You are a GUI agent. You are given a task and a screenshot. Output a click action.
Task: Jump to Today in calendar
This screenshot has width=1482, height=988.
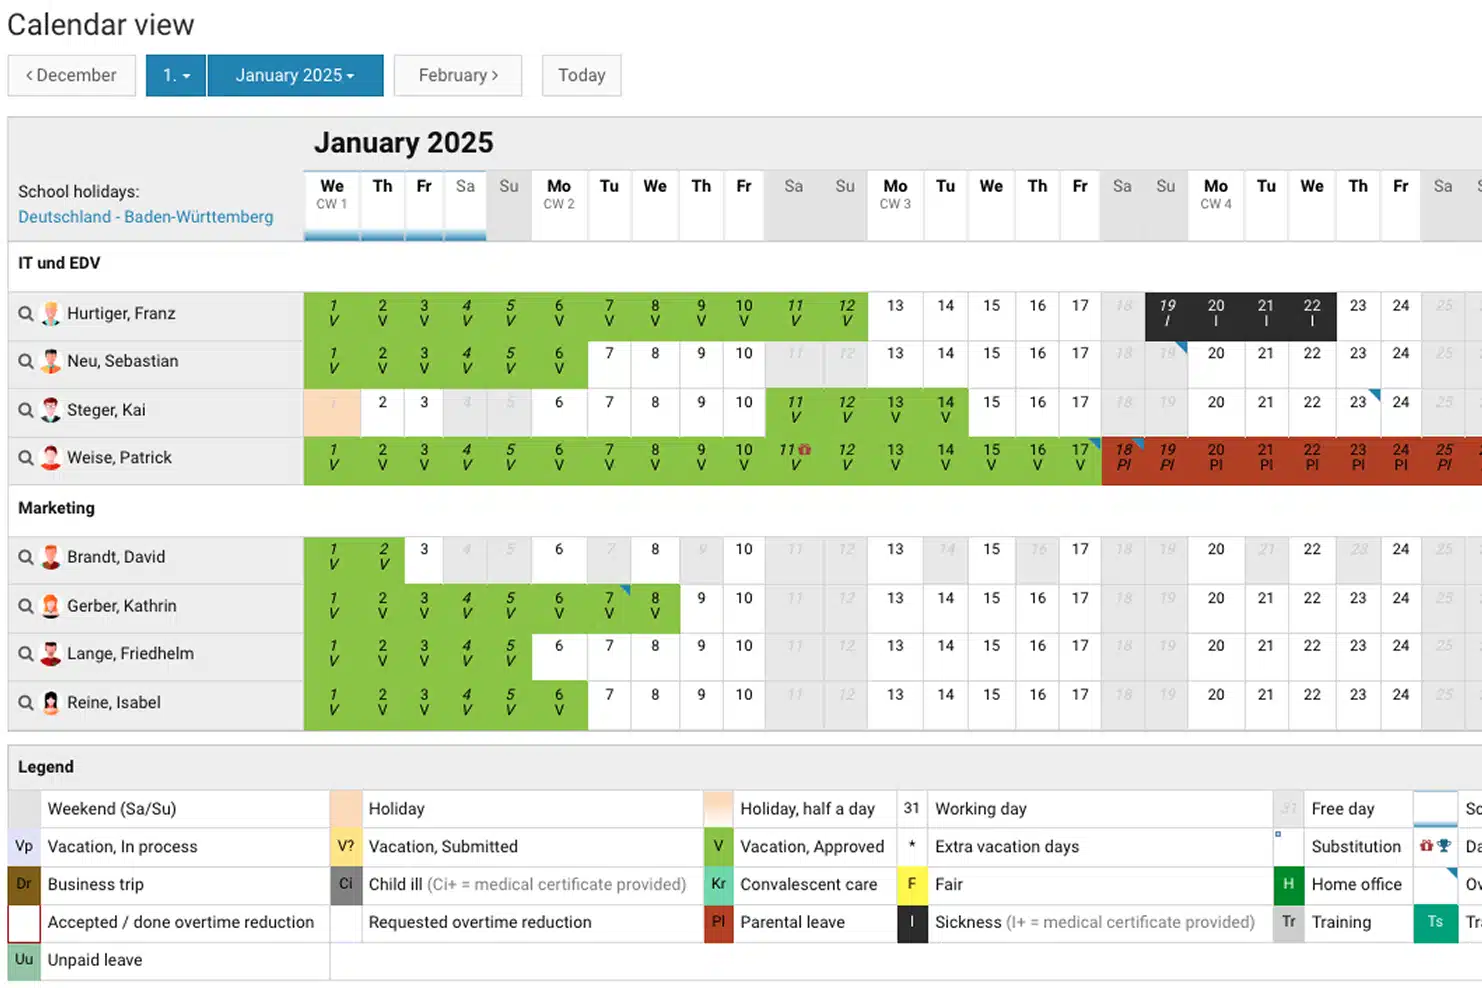(x=582, y=75)
